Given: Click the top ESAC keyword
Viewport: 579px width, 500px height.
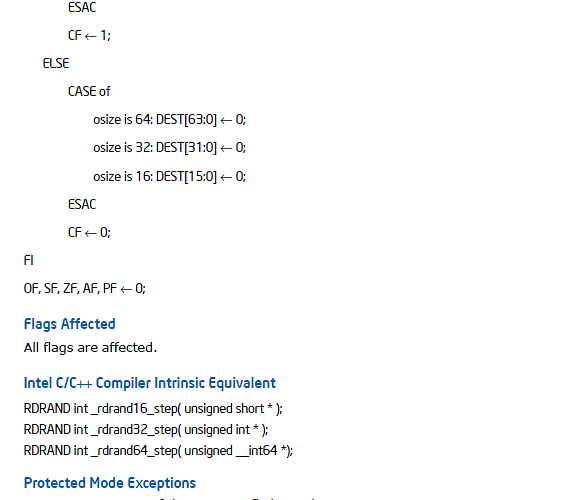Looking at the screenshot, I should tap(82, 7).
